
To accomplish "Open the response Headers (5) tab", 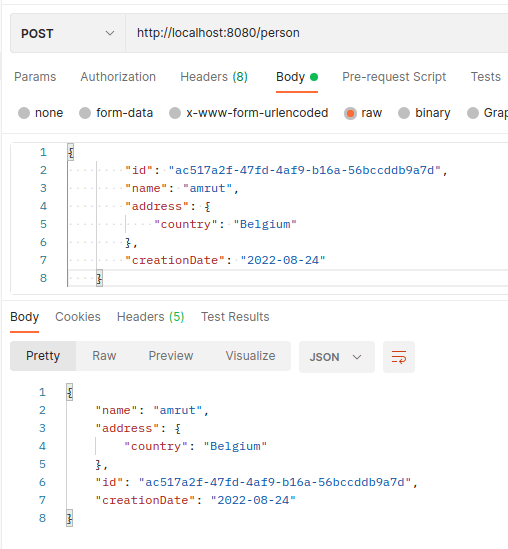I will [151, 317].
